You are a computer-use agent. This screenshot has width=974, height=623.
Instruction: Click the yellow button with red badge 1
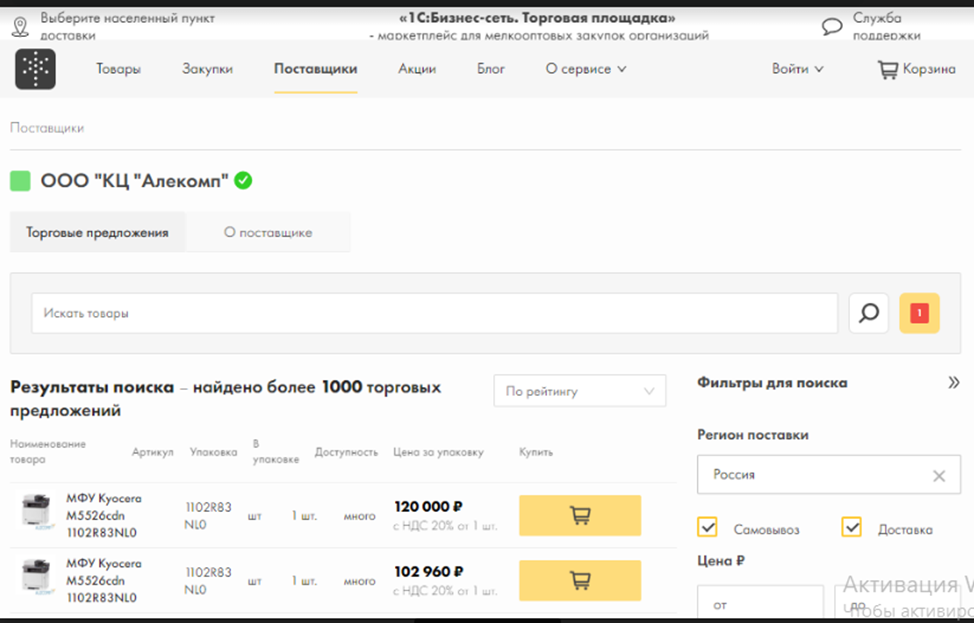pyautogui.click(x=919, y=313)
